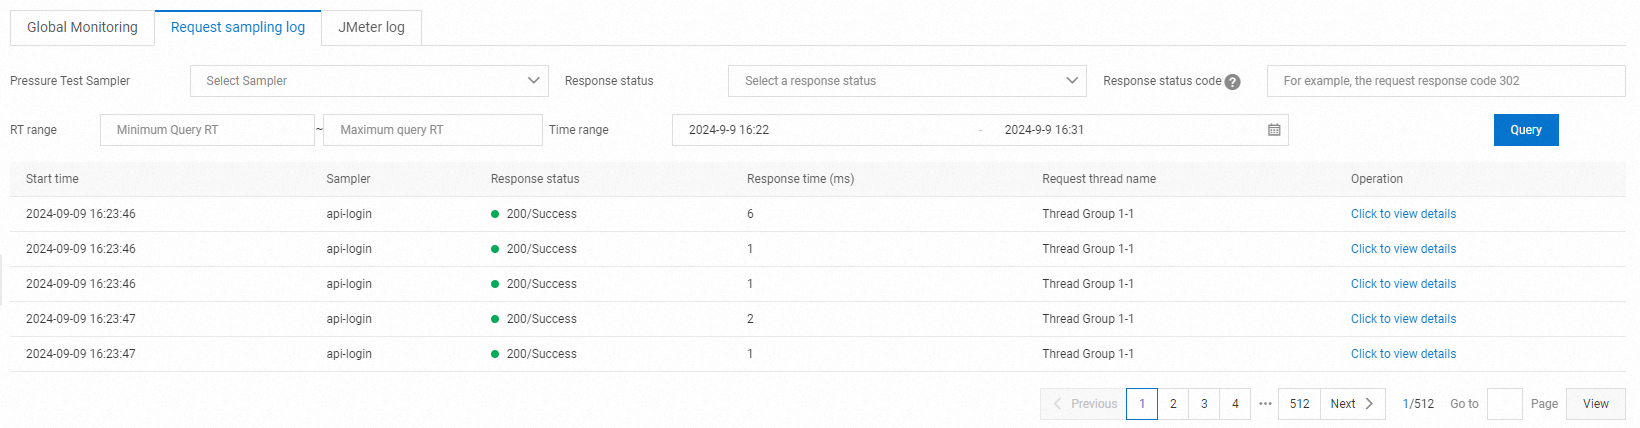The height and width of the screenshot is (428, 1640).
Task: Open the time range calendar icon
Action: [x=1274, y=130]
